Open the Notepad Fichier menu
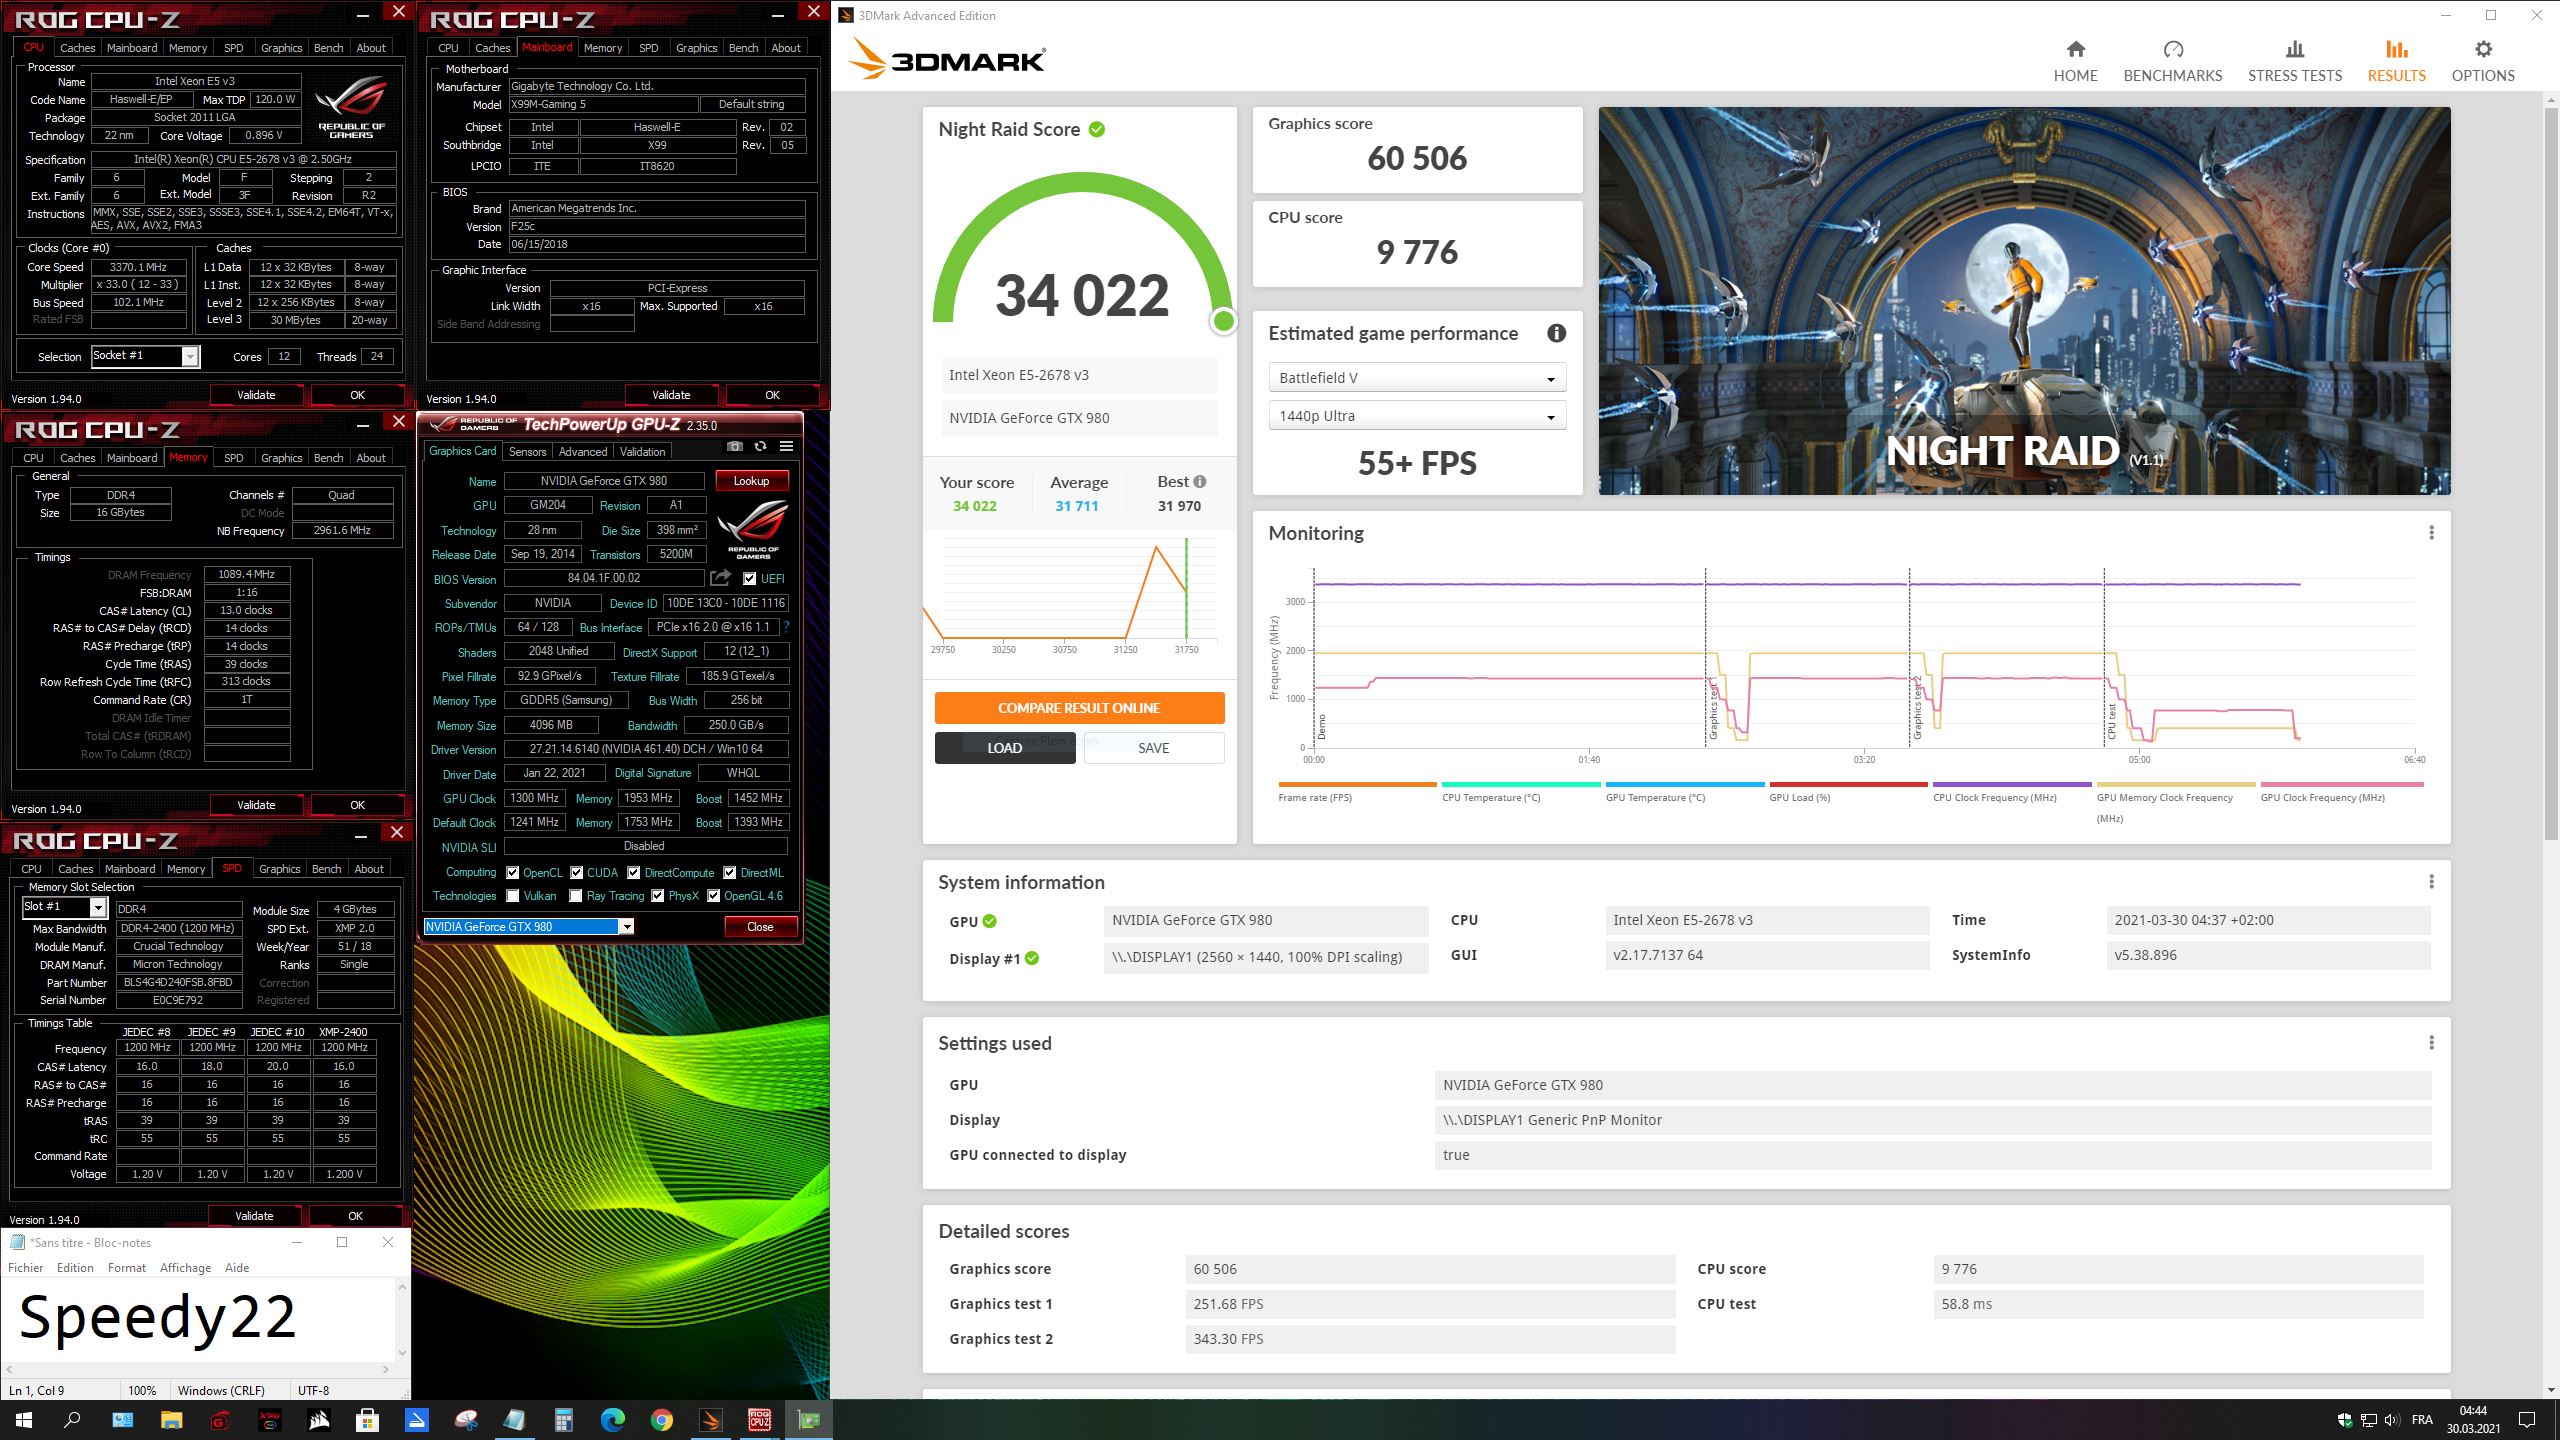Viewport: 2560px width, 1440px height. tap(25, 1267)
